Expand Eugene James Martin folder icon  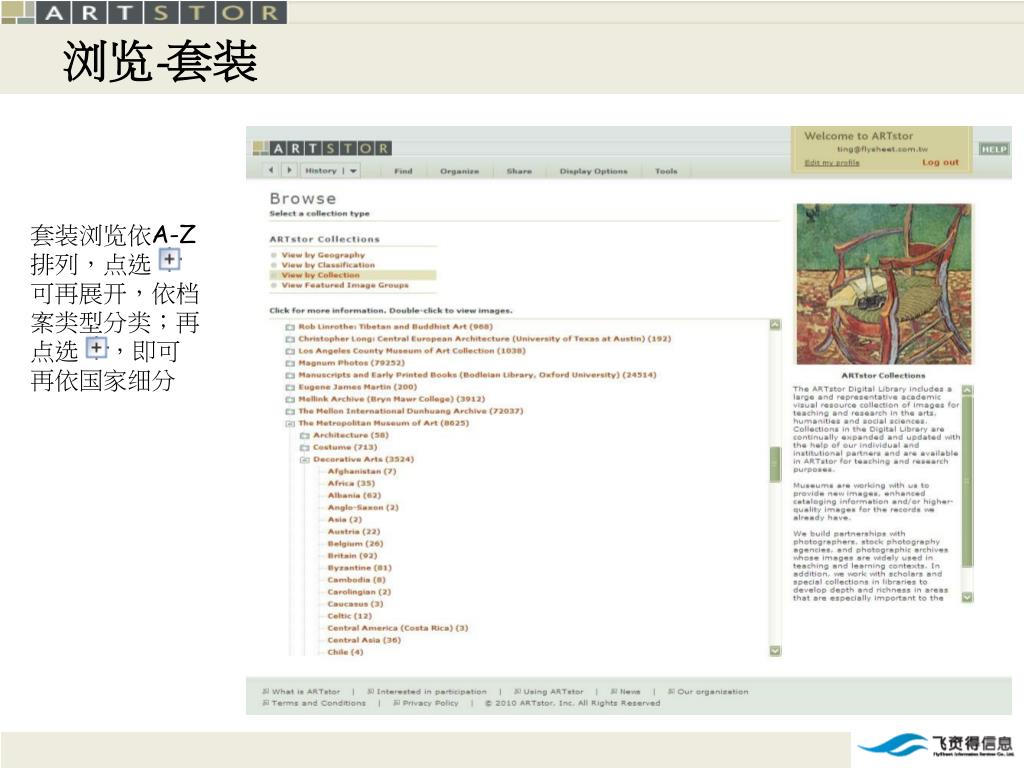[290, 388]
